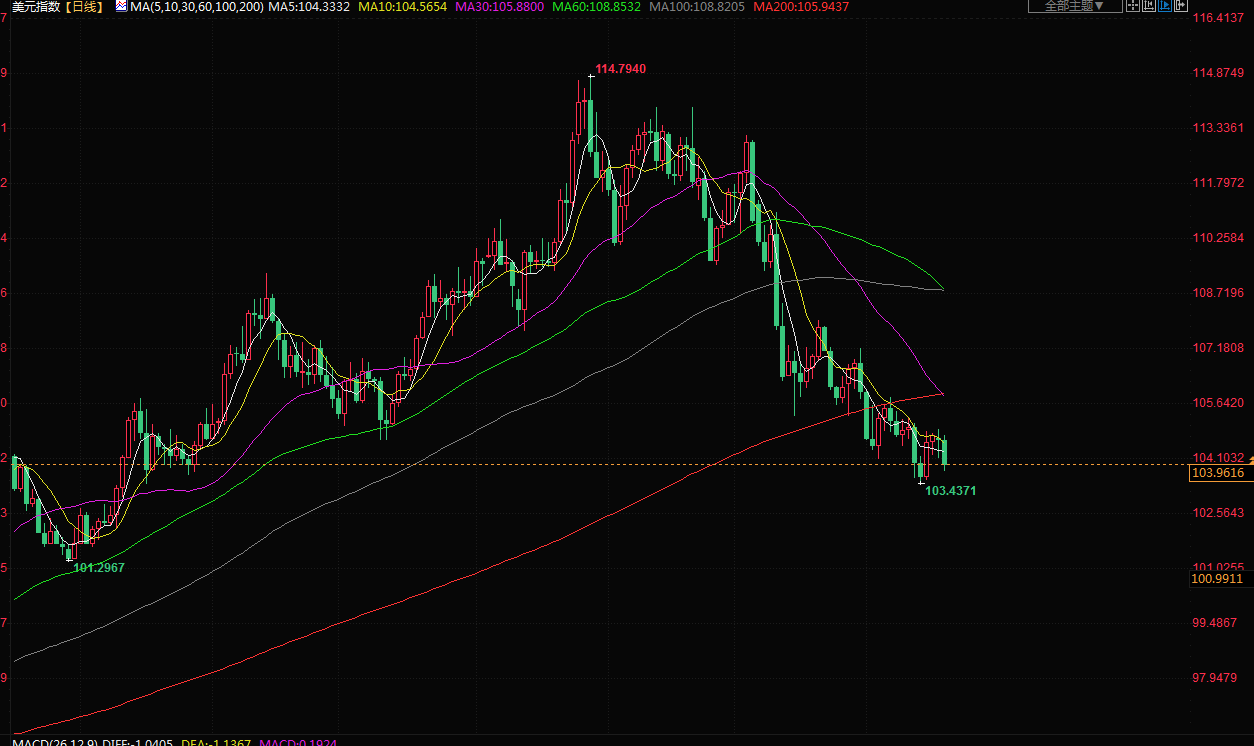The width and height of the screenshot is (1254, 746).
Task: Click the exit-arrow icon at top right
Action: [x=1181, y=5]
